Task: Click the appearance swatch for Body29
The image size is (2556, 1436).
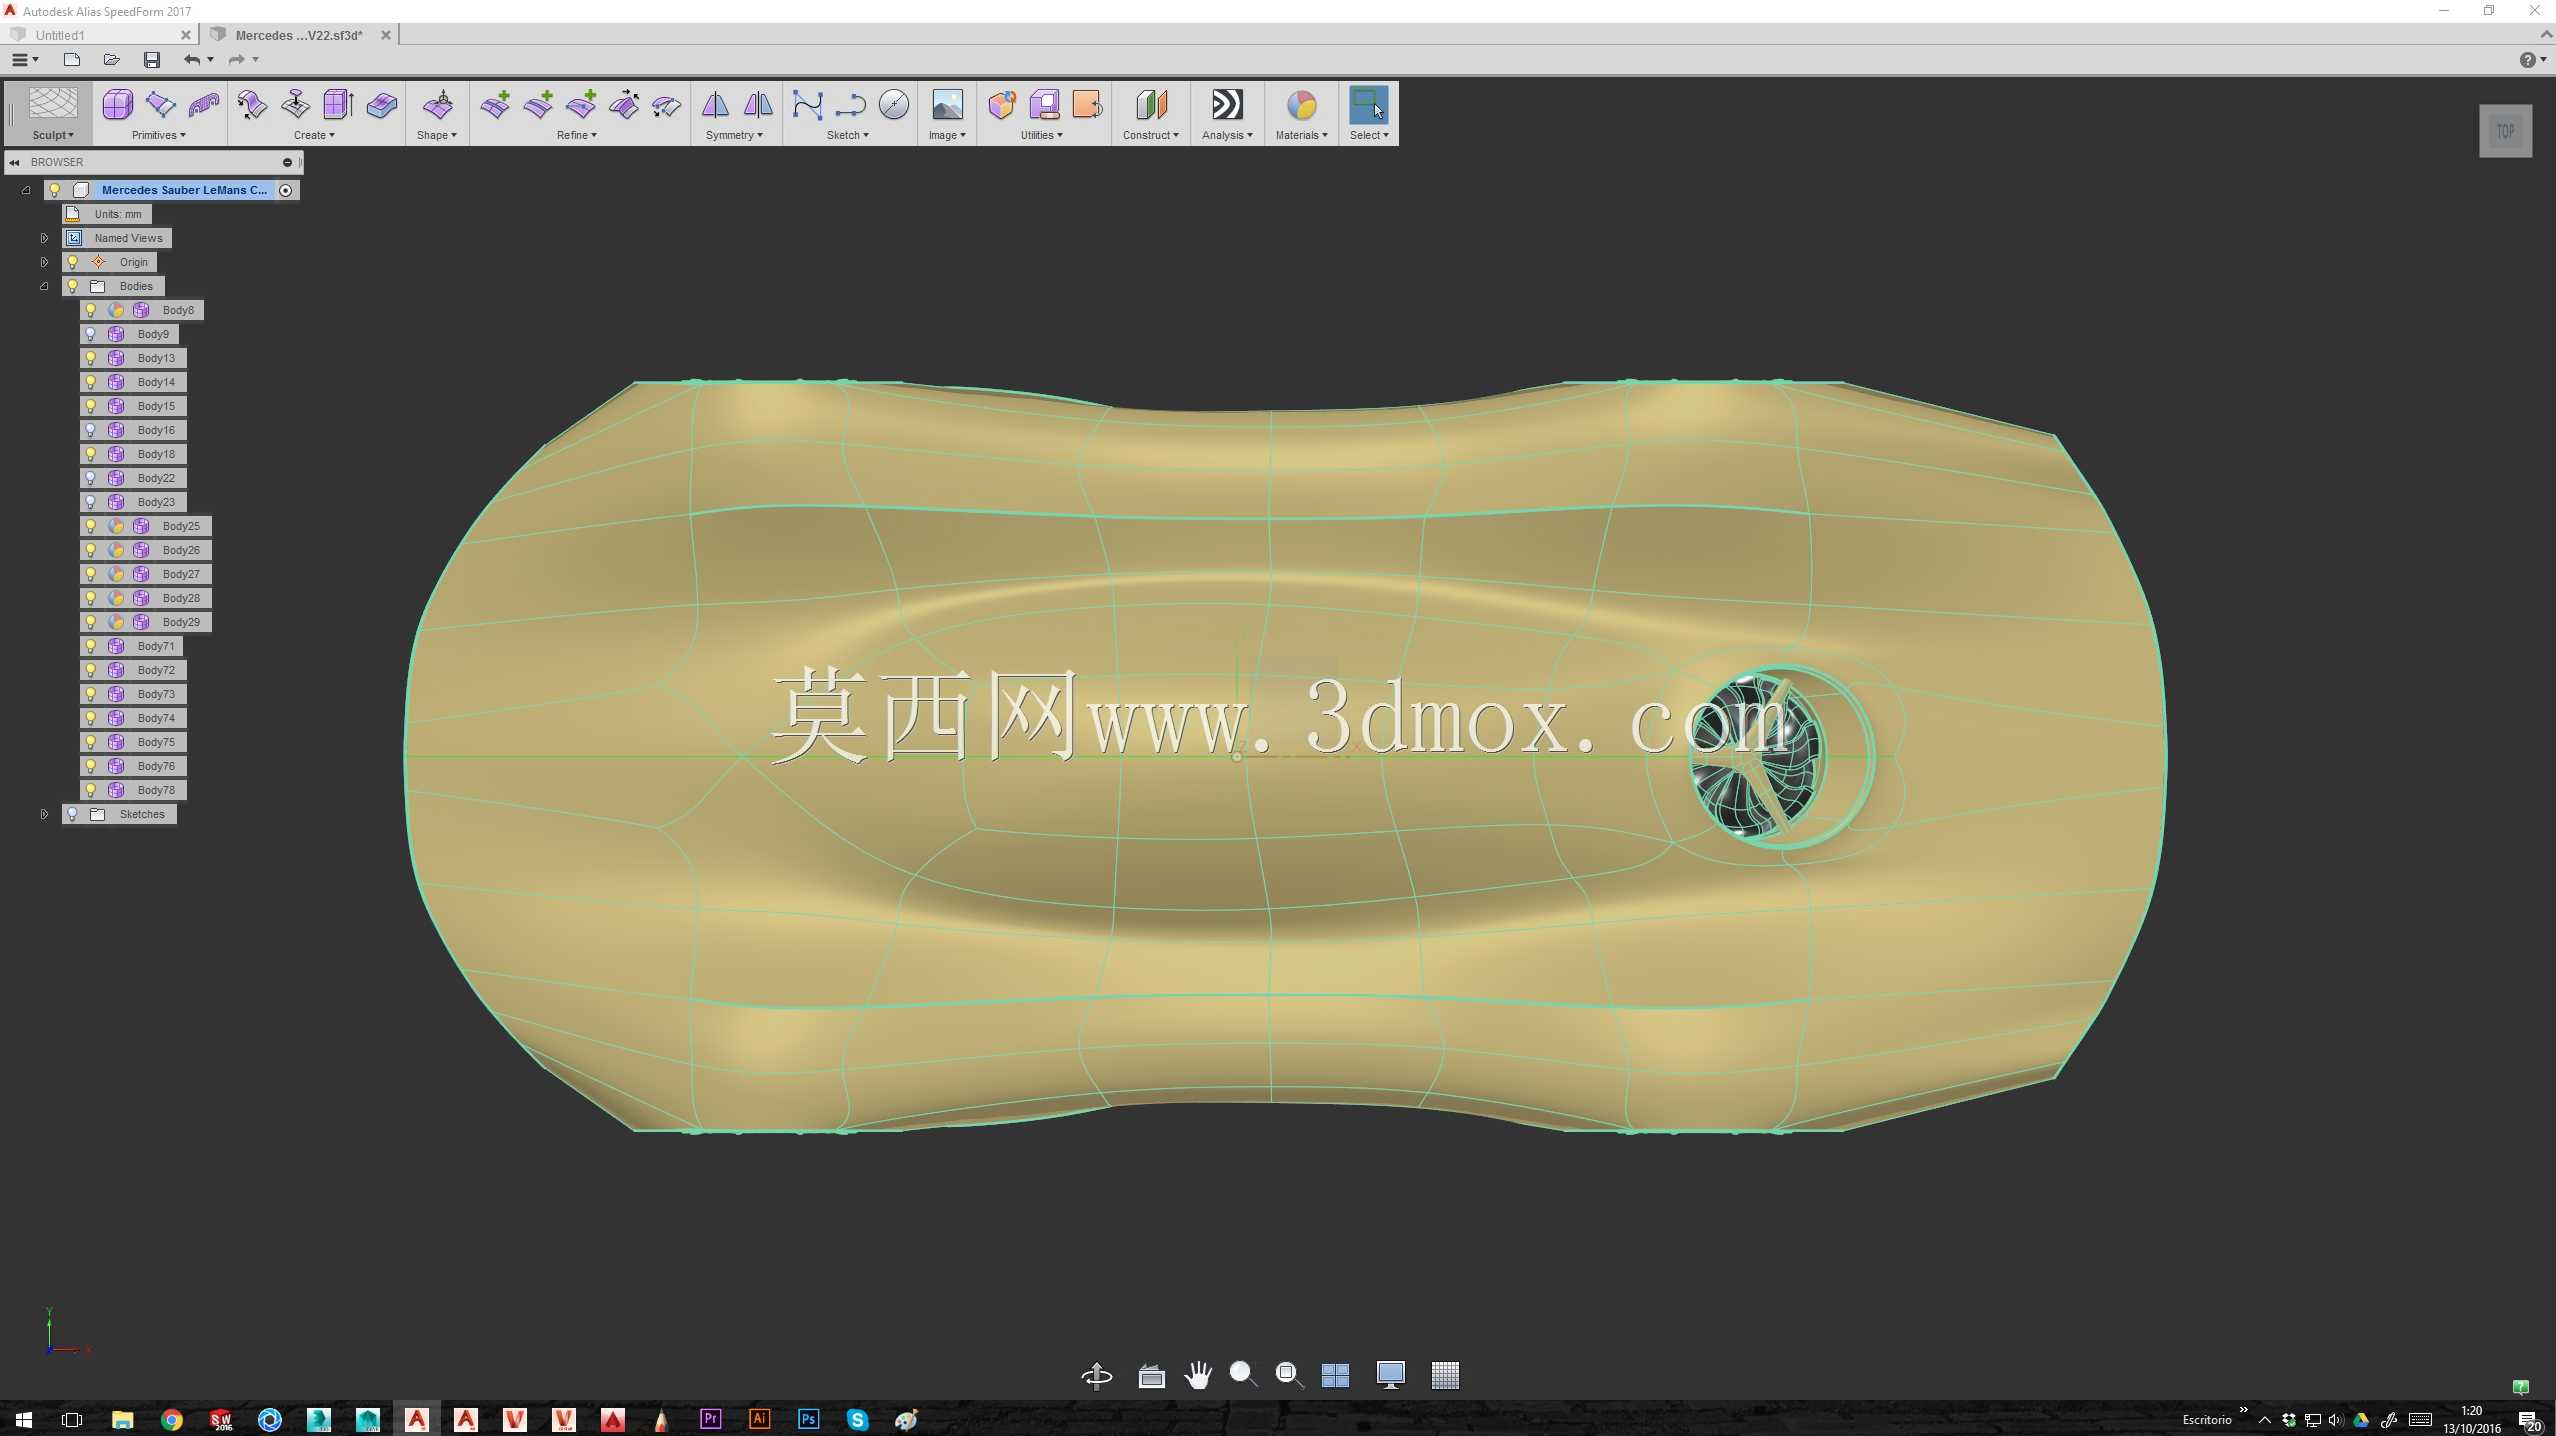Action: coord(116,622)
